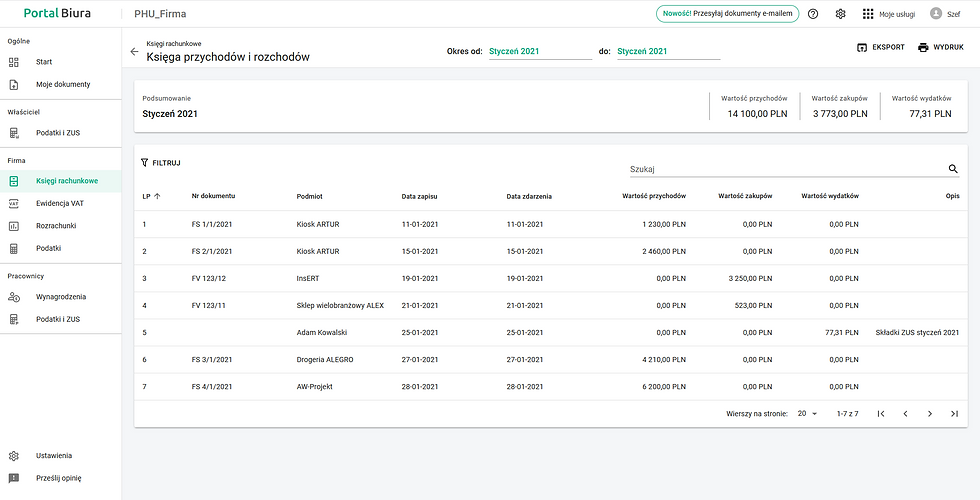Viewport: 980px width, 500px height.
Task: Select the InsERT entry row
Action: click(x=551, y=278)
